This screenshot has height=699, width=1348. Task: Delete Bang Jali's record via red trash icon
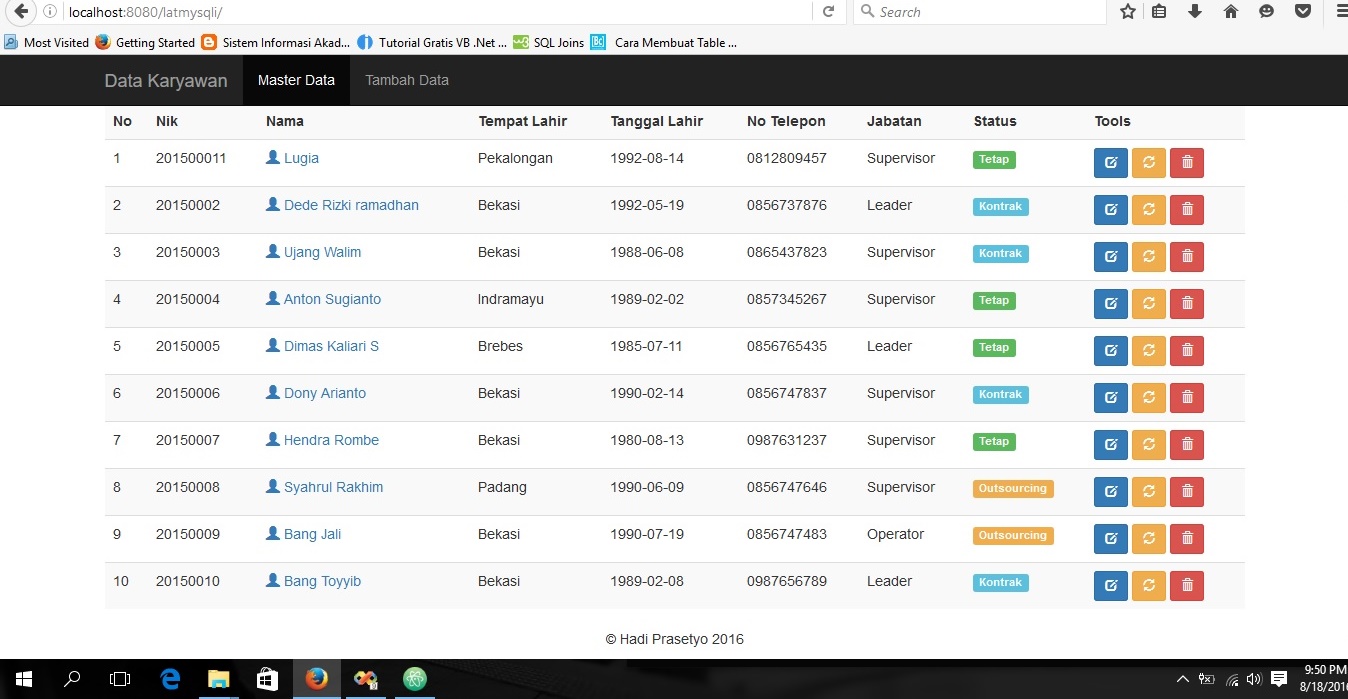[1186, 538]
